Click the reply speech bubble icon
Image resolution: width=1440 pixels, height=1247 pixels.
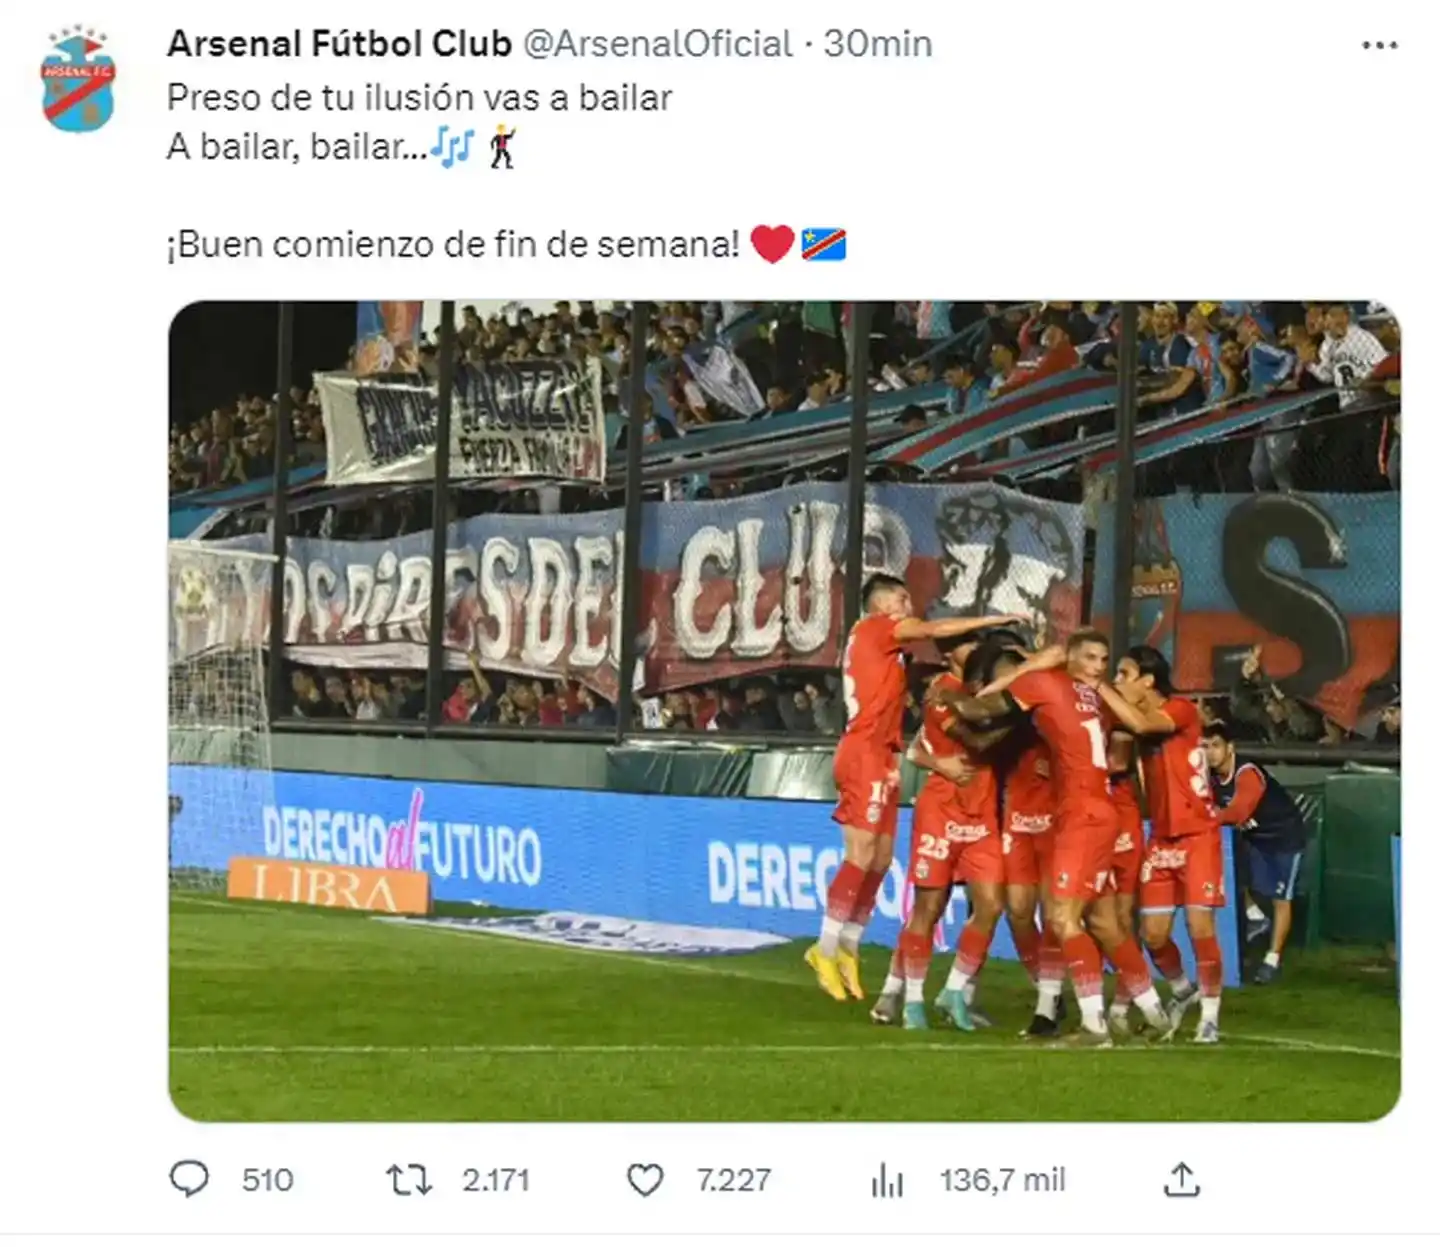click(x=189, y=1180)
